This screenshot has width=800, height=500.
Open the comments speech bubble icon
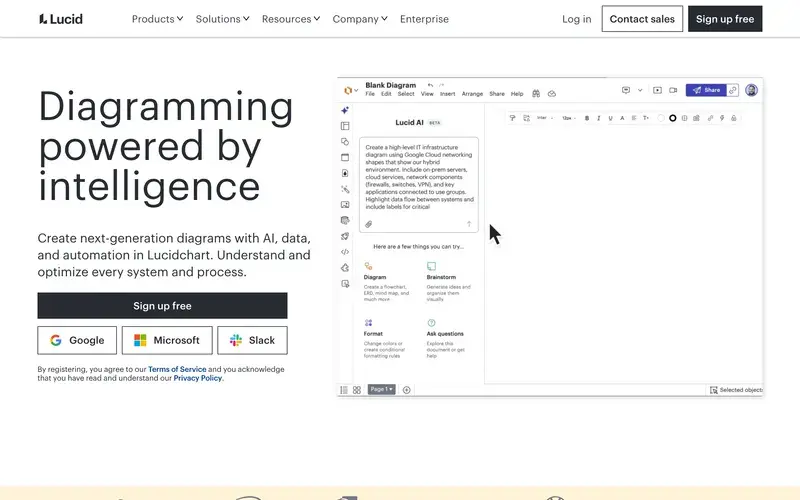(x=626, y=90)
